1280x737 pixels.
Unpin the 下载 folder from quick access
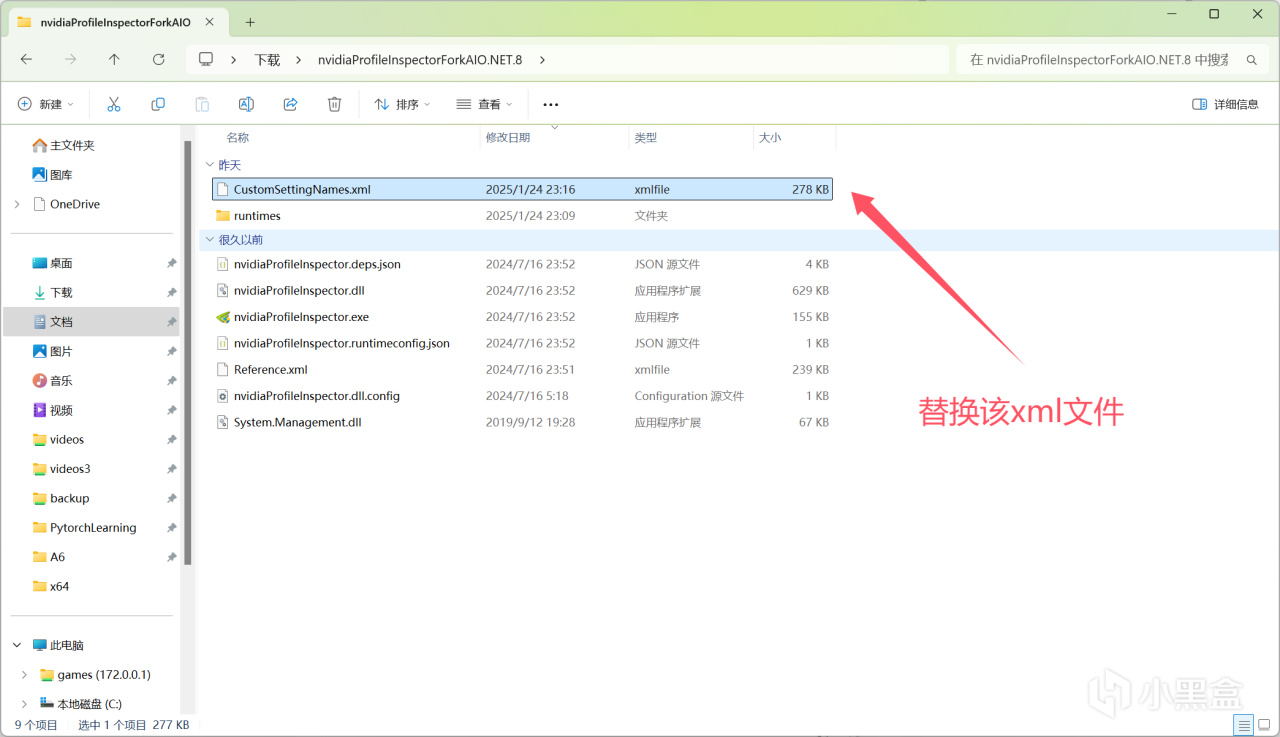(x=171, y=293)
